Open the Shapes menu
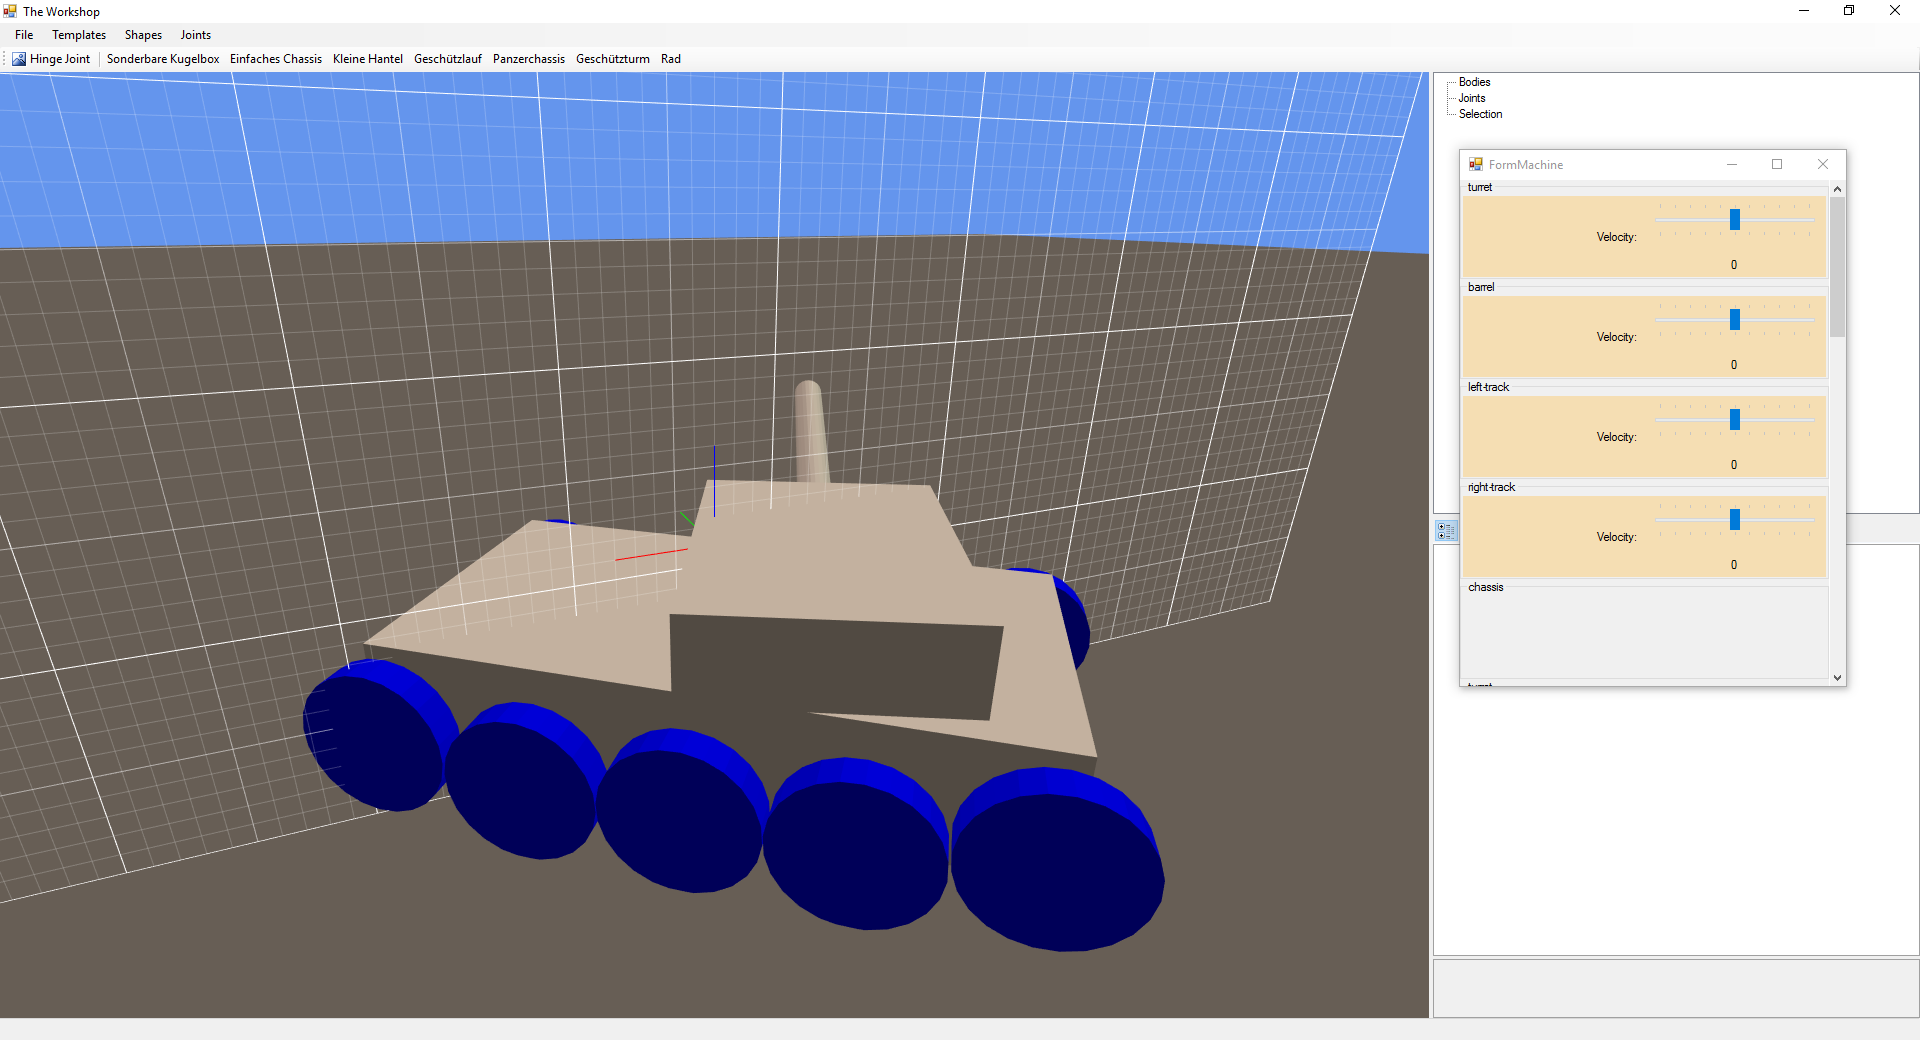The height and width of the screenshot is (1040, 1920). click(x=143, y=35)
